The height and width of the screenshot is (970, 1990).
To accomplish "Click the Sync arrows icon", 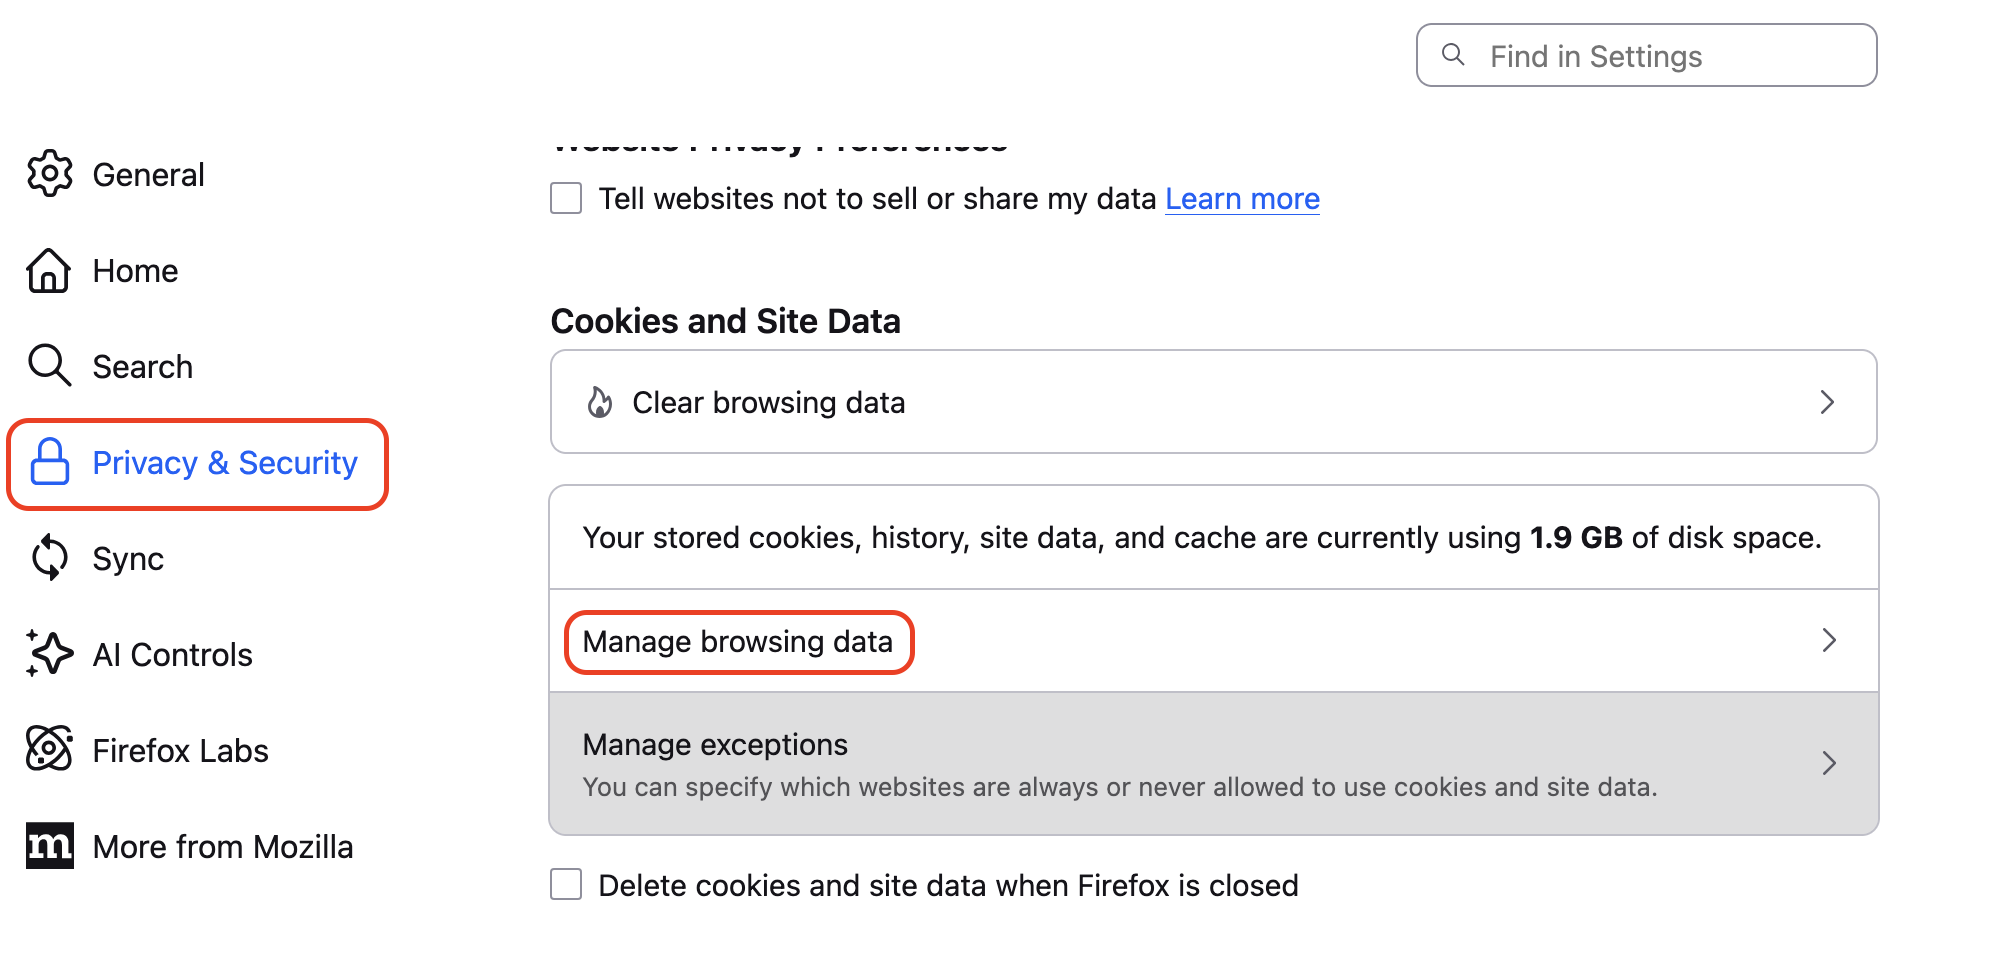I will (x=49, y=558).
